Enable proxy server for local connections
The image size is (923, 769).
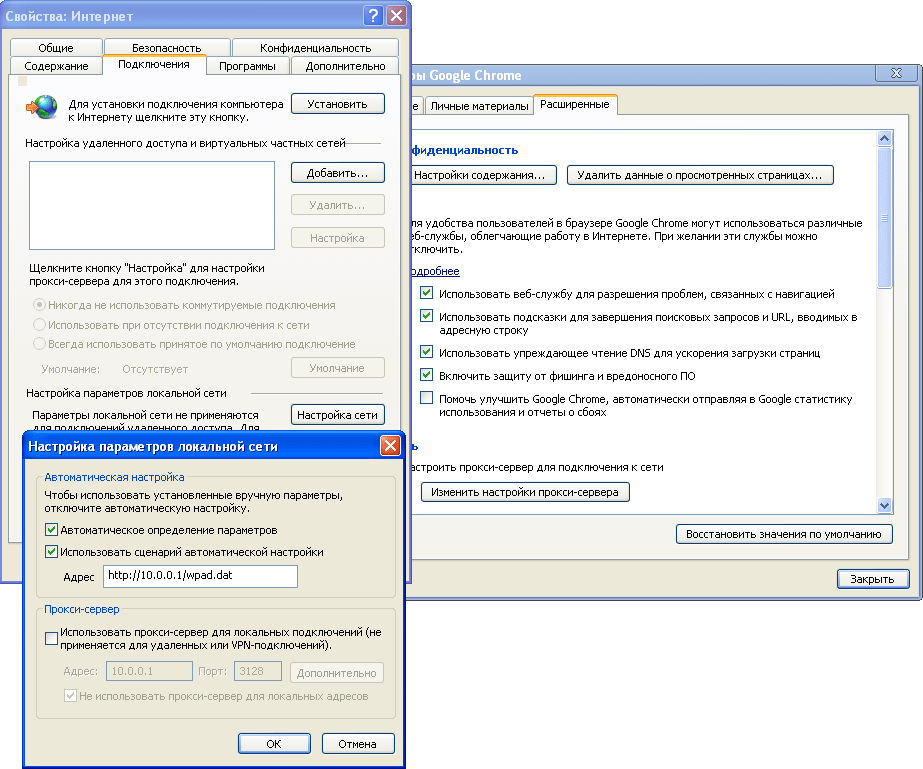click(x=52, y=638)
